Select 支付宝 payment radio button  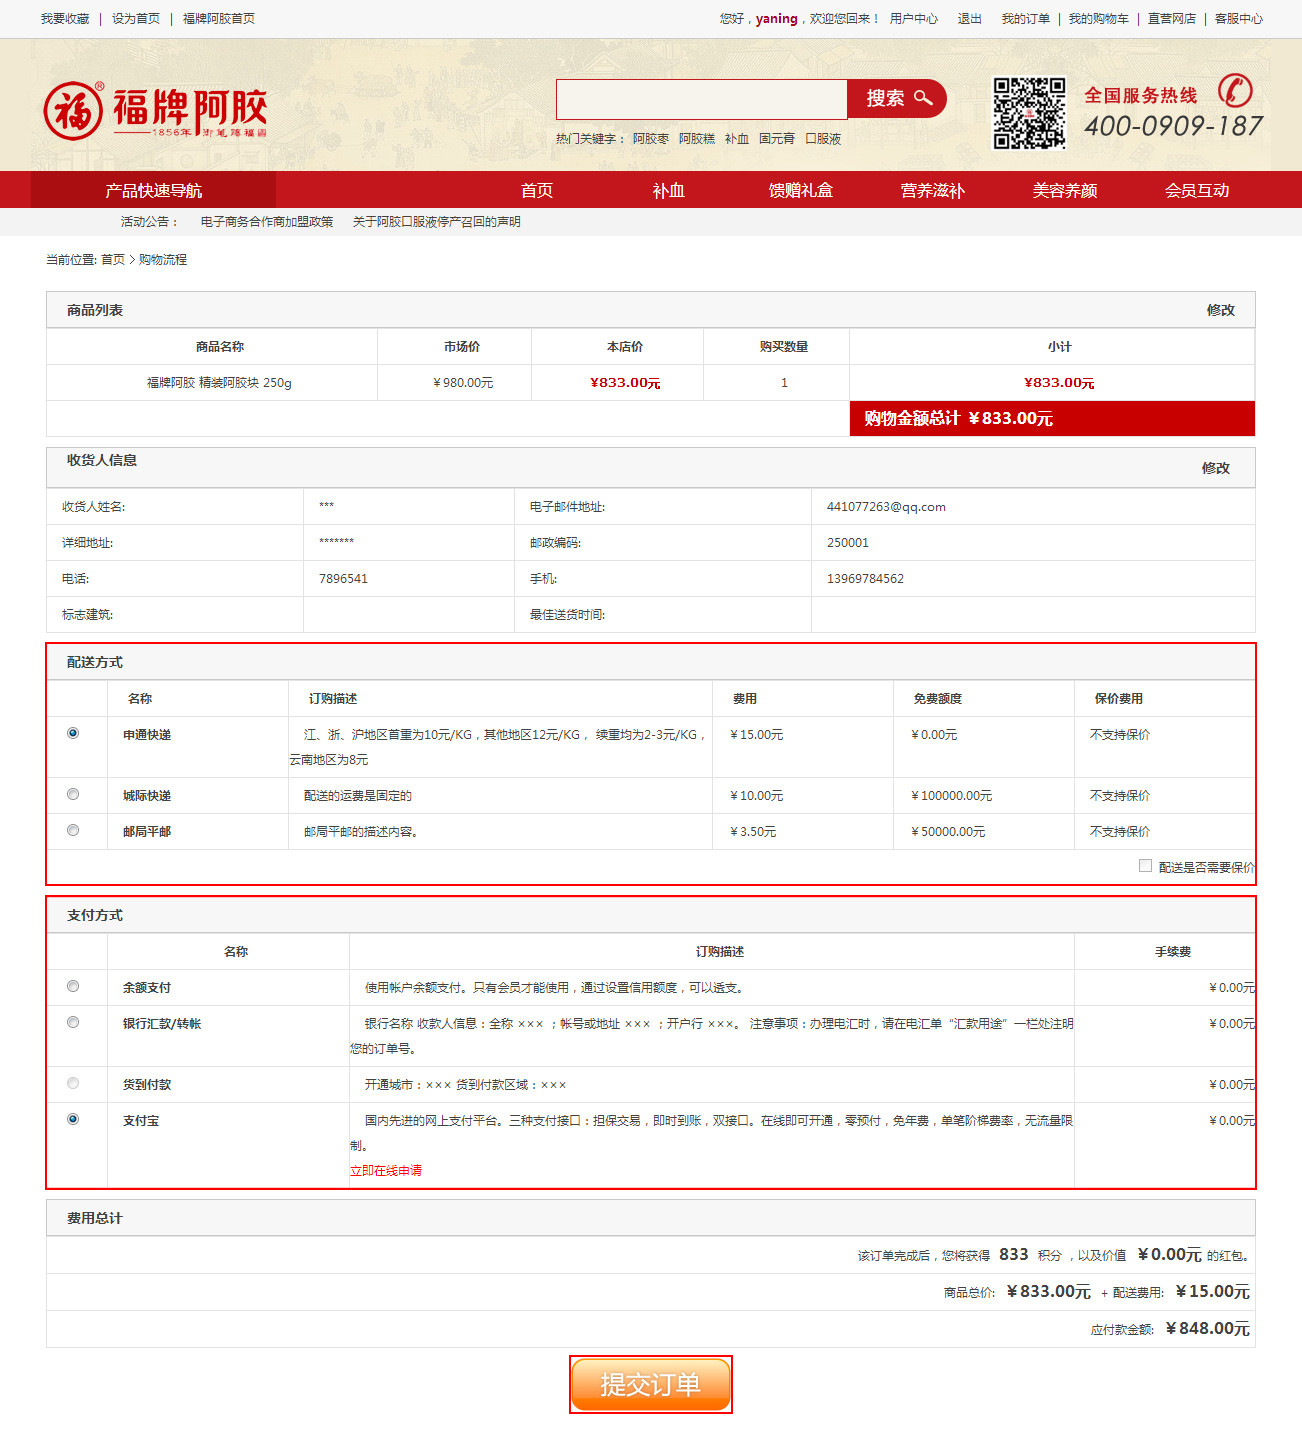pyautogui.click(x=73, y=1119)
